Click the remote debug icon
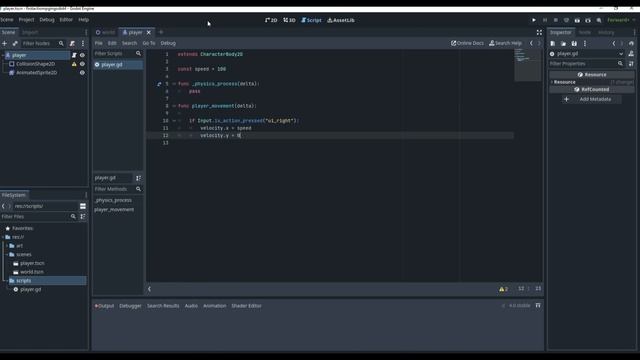The image size is (640, 360). coord(566,20)
